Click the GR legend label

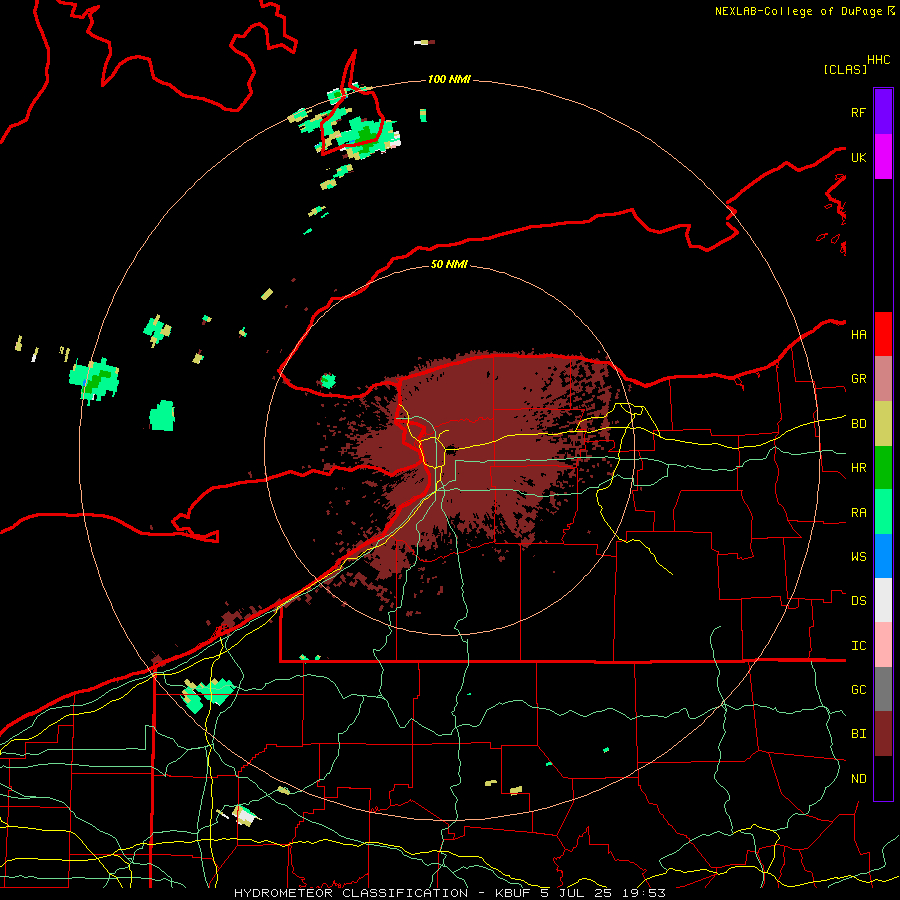point(858,379)
